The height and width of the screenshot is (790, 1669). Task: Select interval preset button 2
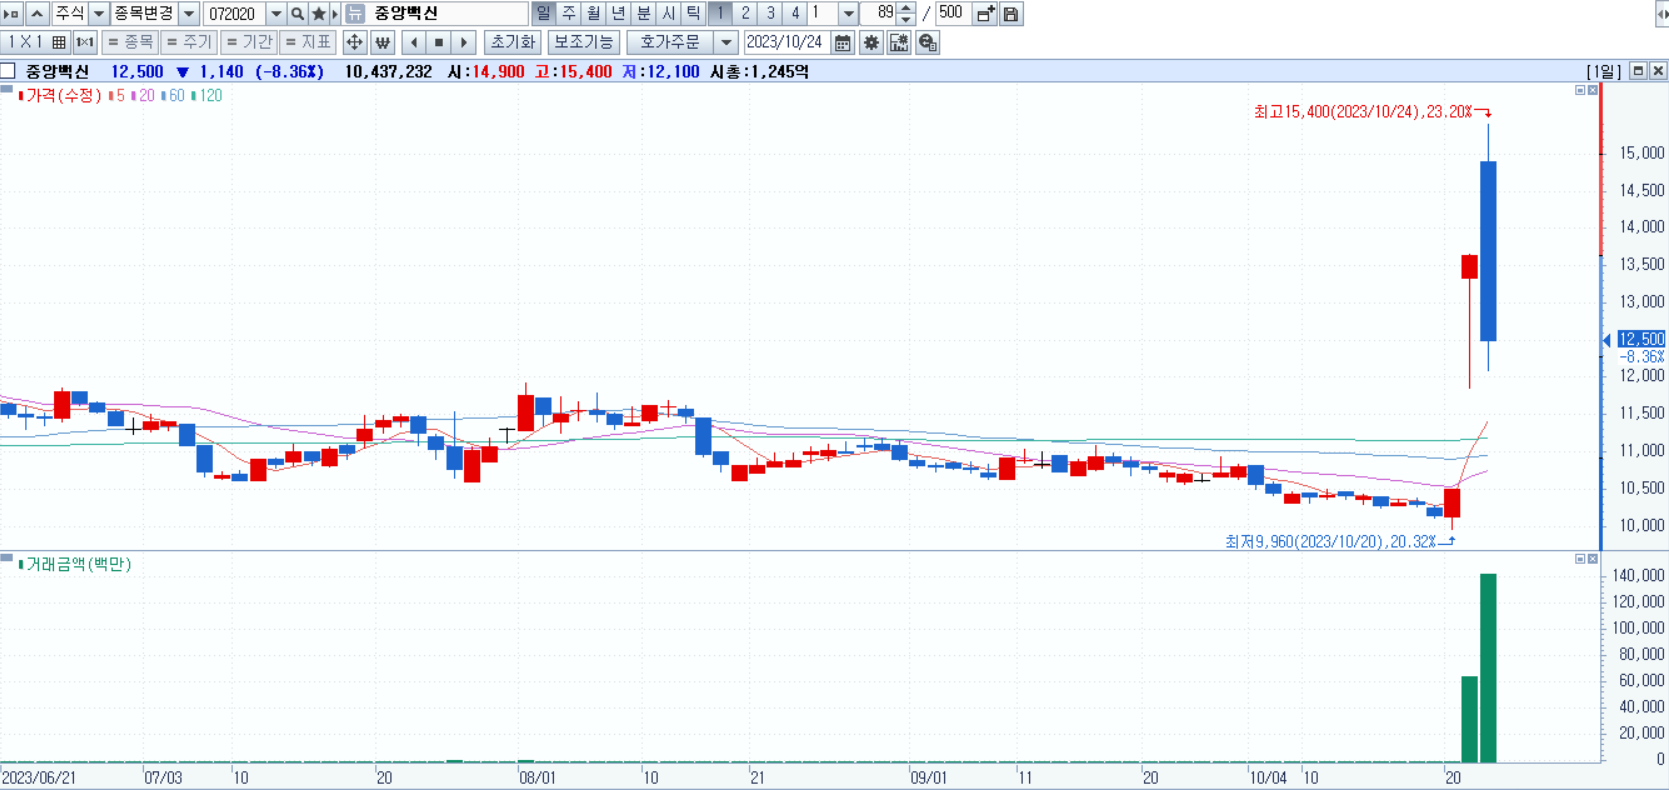pos(745,14)
